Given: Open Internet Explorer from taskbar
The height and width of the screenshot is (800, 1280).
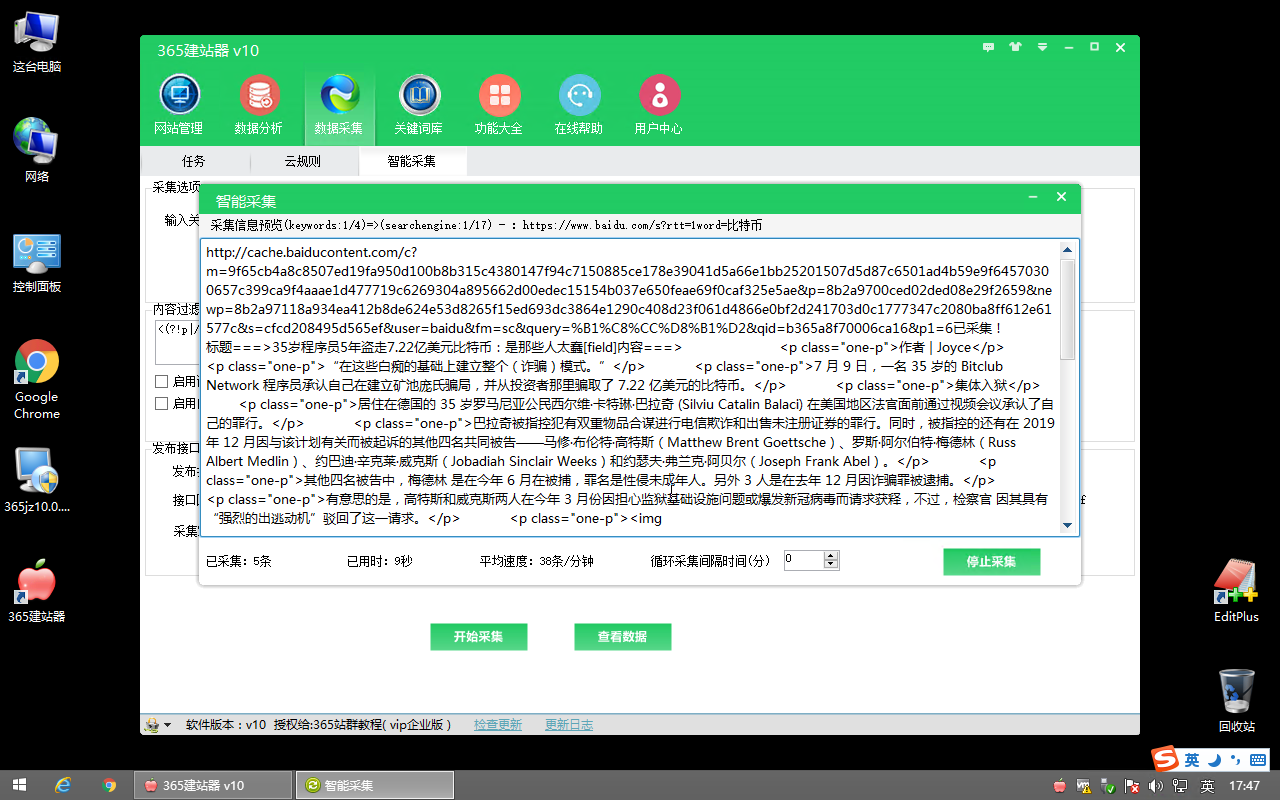Looking at the screenshot, I should click(64, 785).
